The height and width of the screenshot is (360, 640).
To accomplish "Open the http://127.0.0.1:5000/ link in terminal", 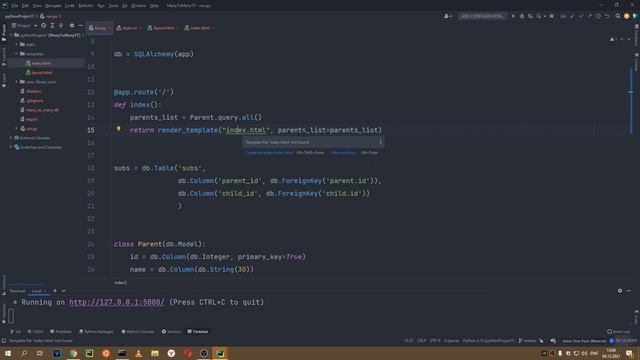I will click(x=117, y=302).
